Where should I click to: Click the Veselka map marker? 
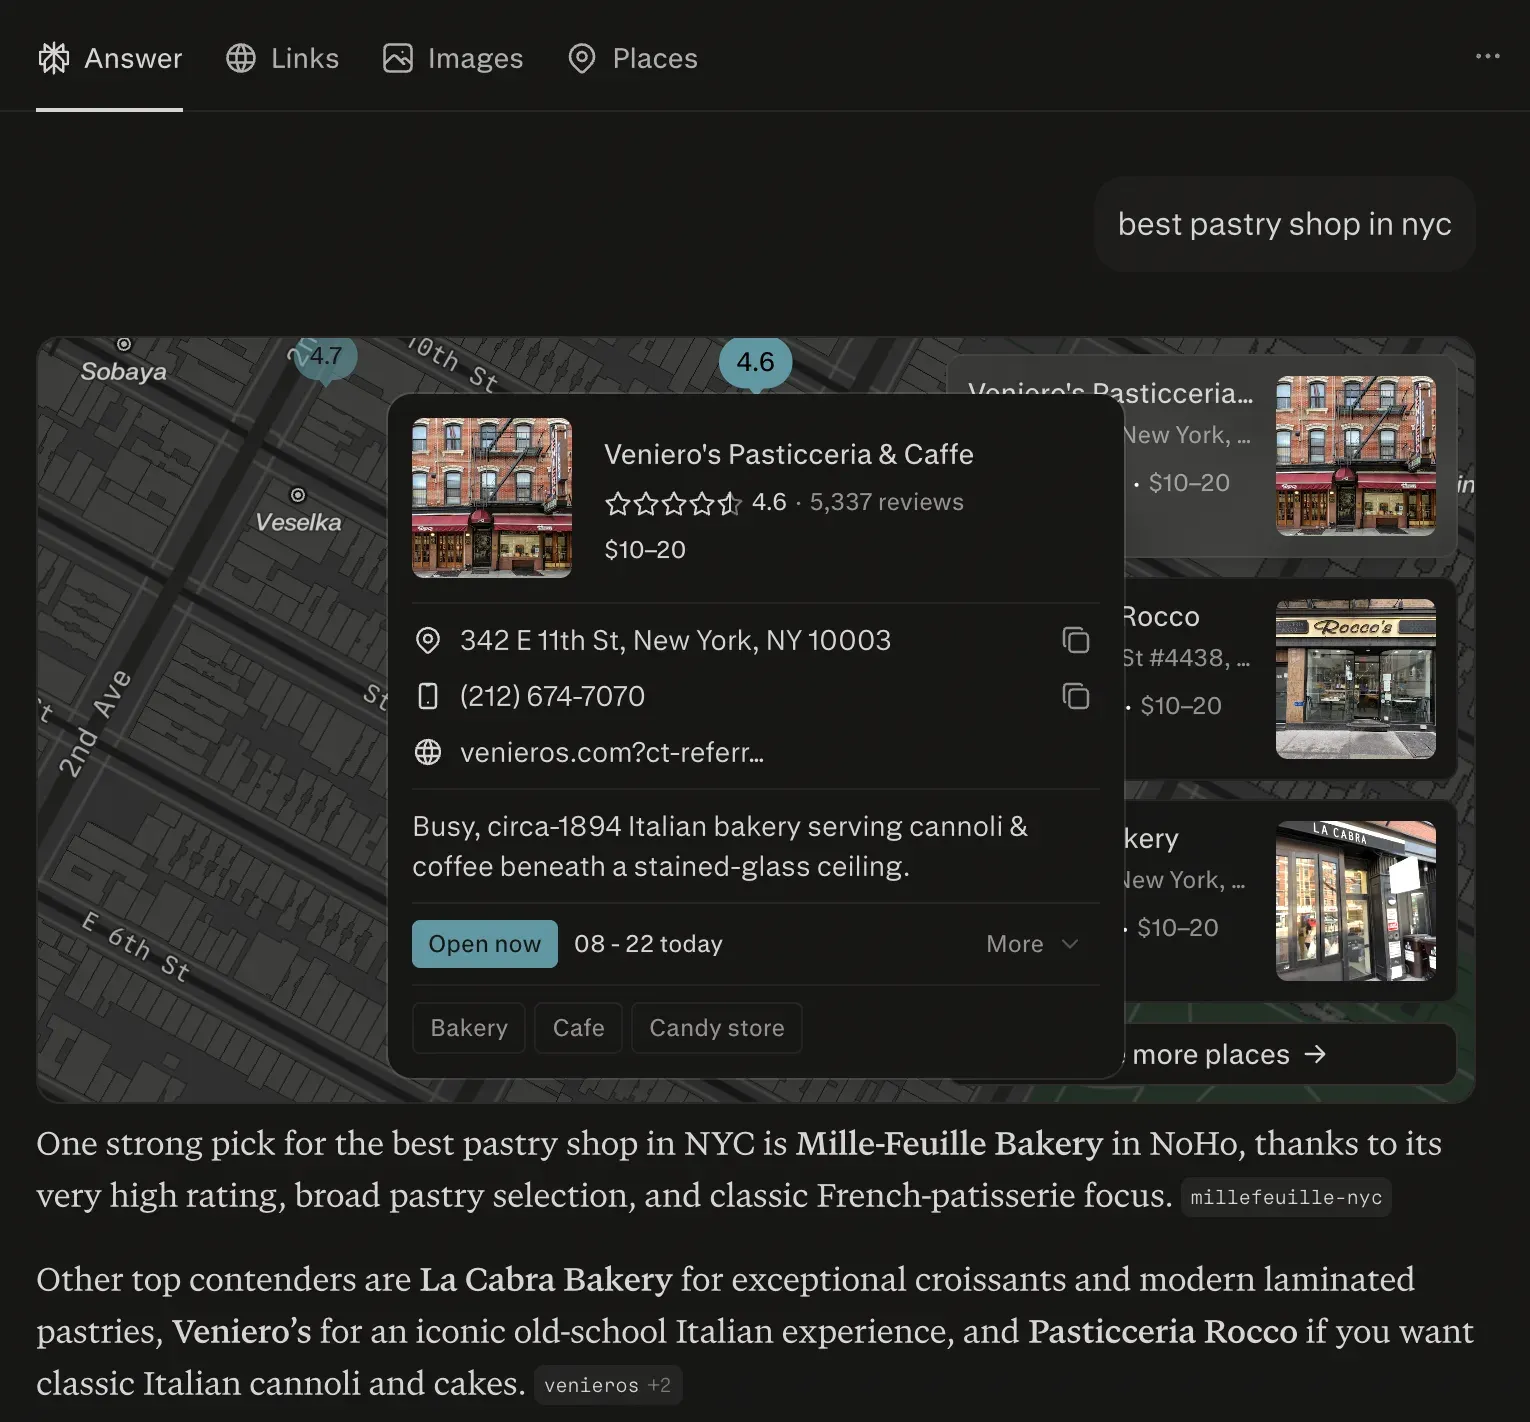[x=298, y=495]
